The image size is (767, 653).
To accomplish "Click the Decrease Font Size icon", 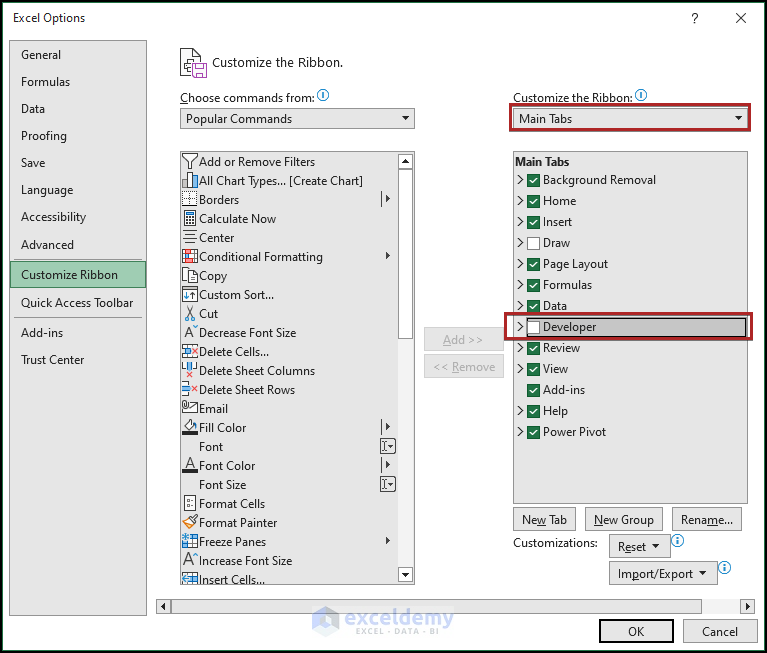I will coord(190,333).
